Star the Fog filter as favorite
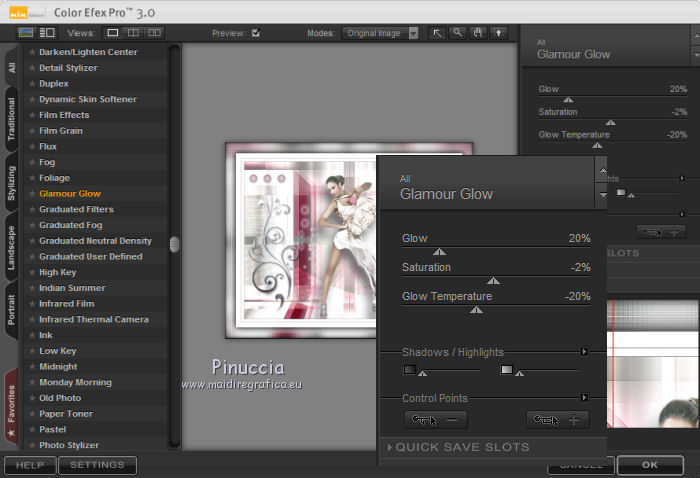Screen dimensions: 700x478 pos(32,162)
